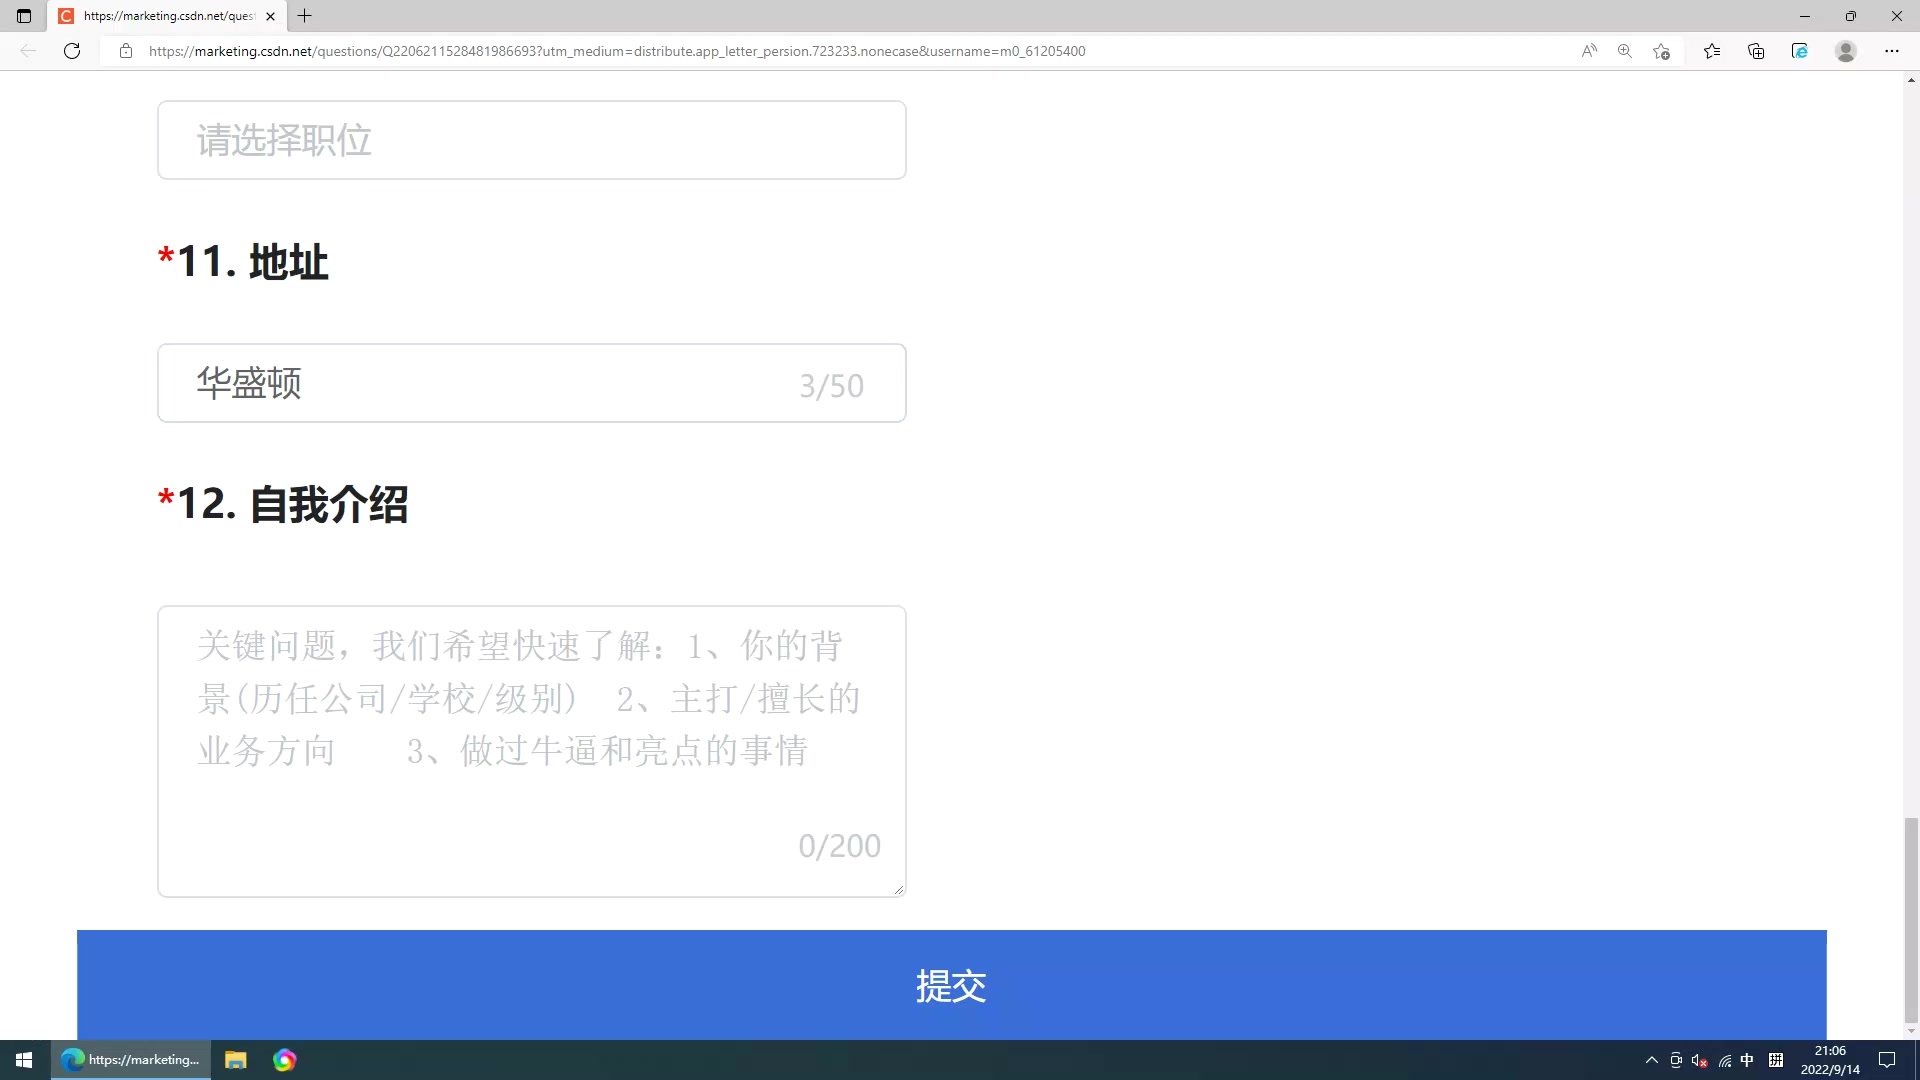Open the Favorites list icon
The height and width of the screenshot is (1080, 1920).
click(x=1712, y=51)
